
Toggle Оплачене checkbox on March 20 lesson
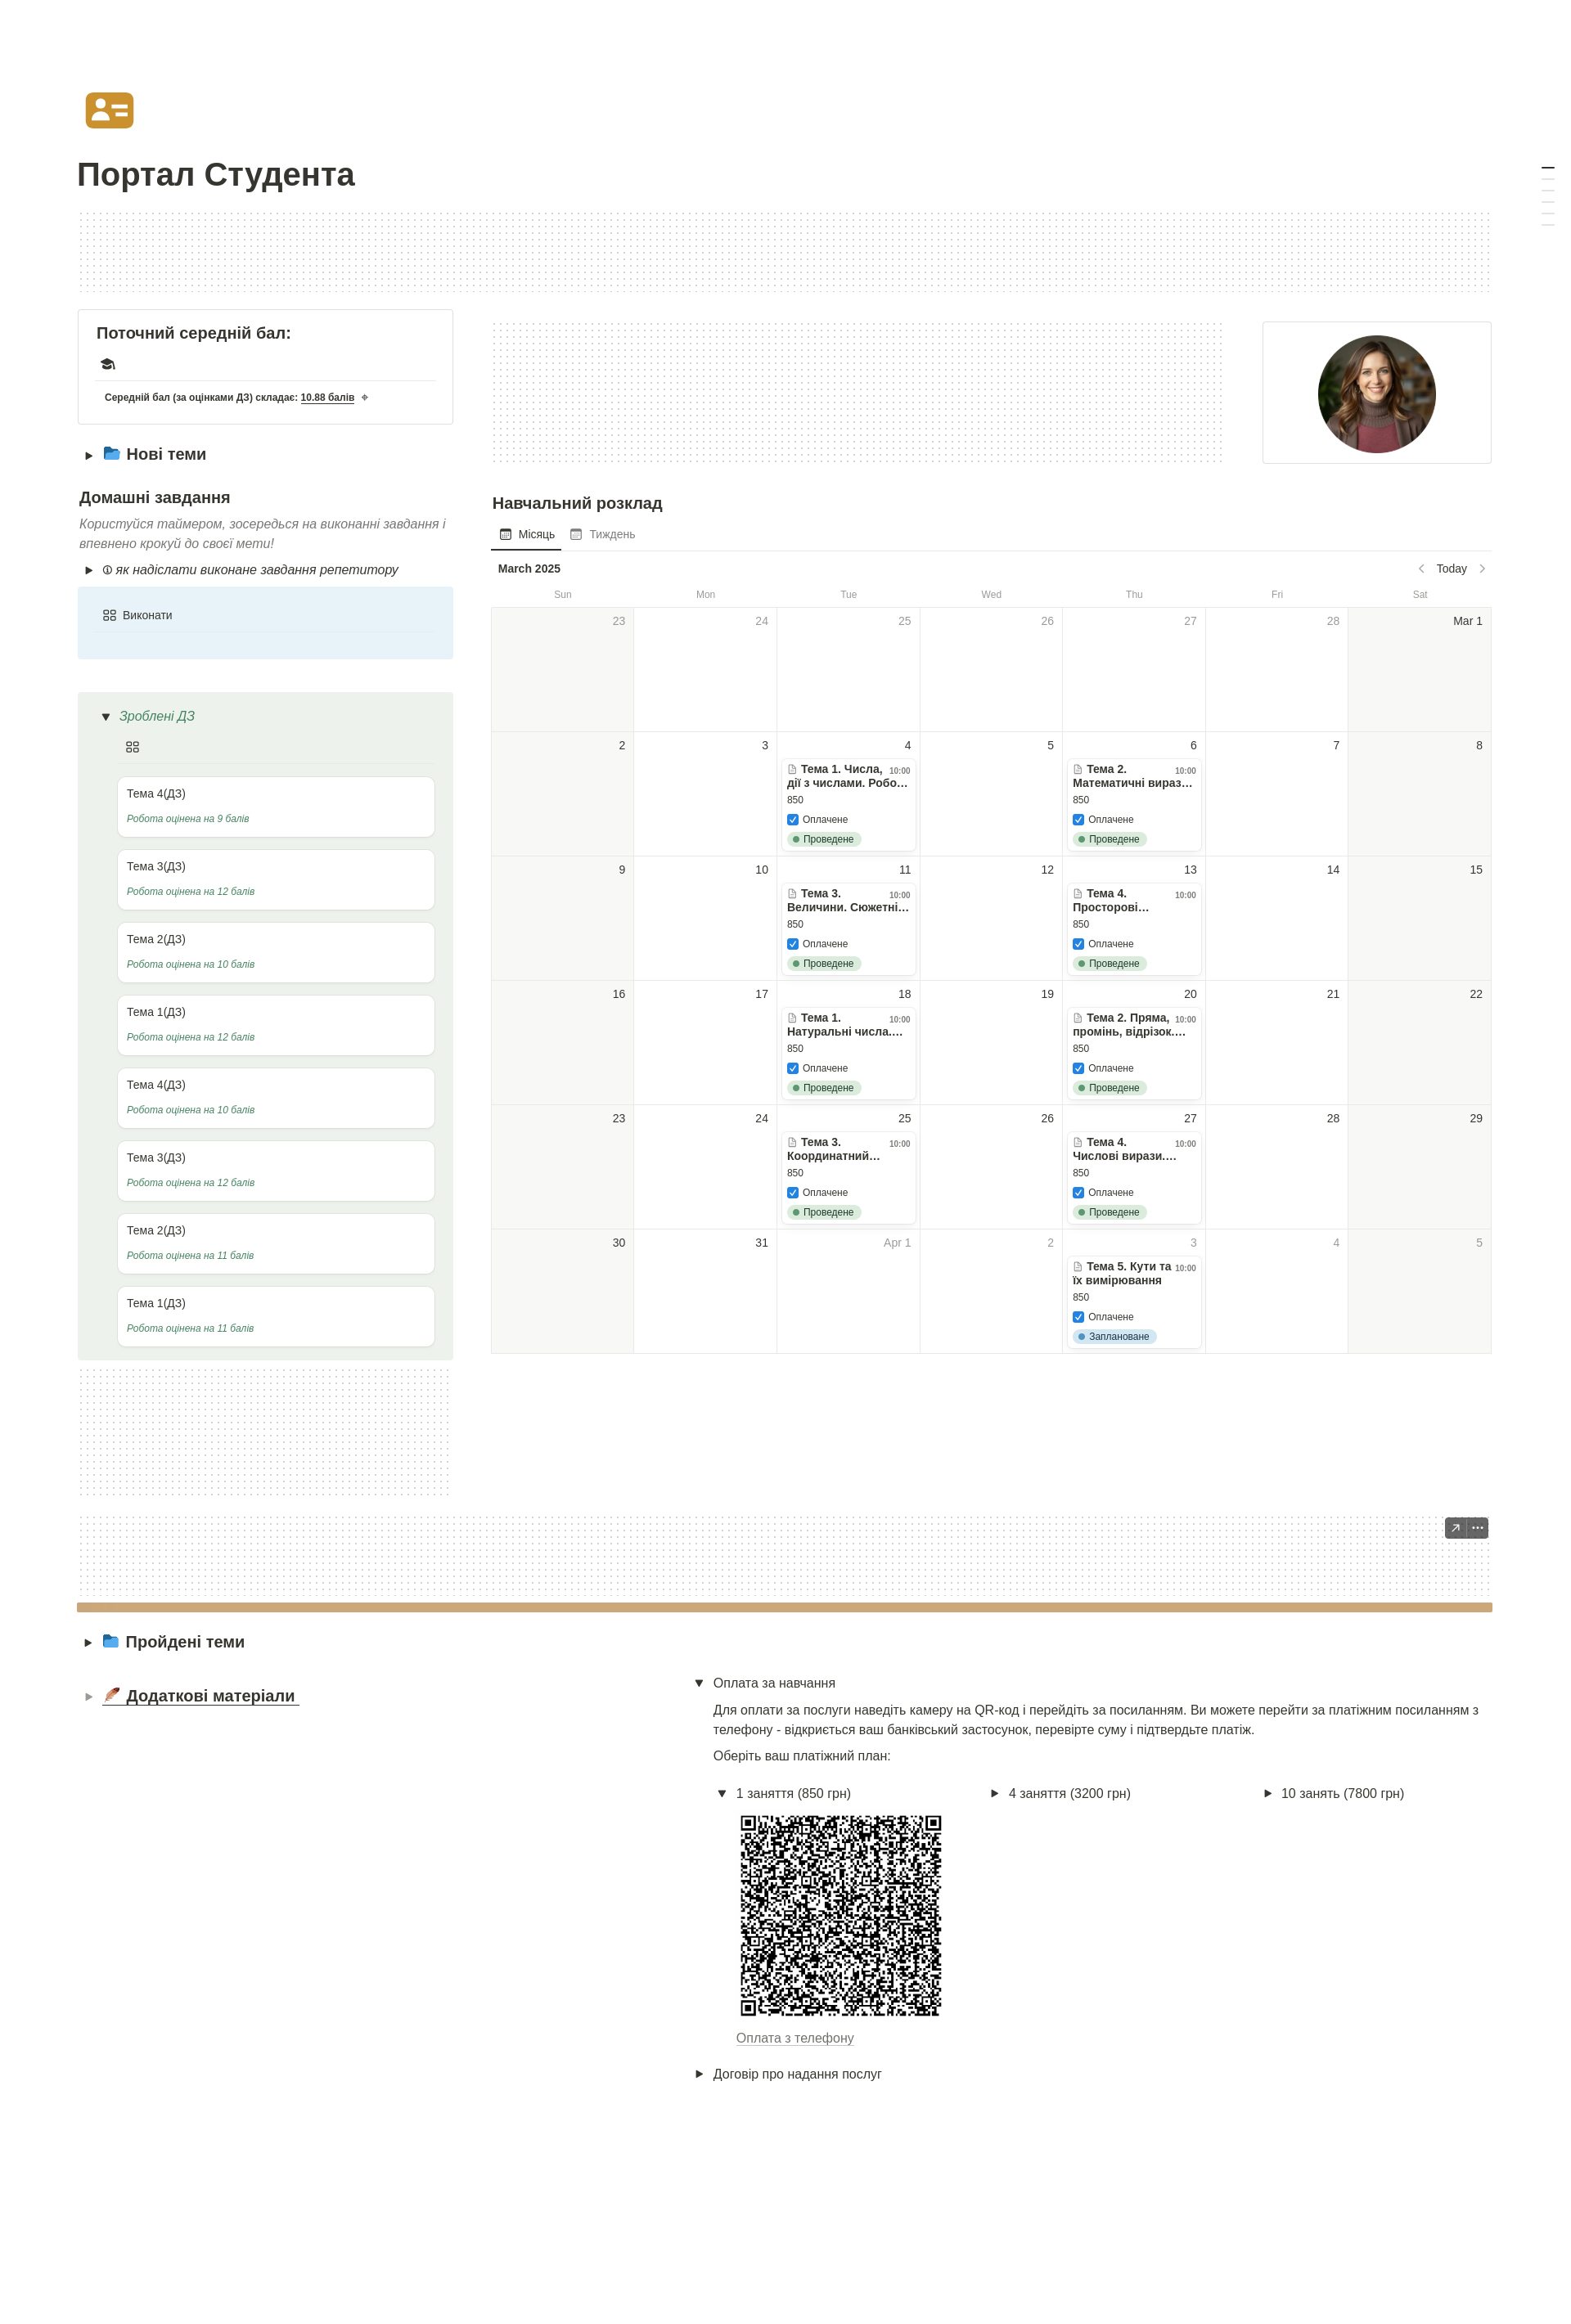coord(1079,1068)
